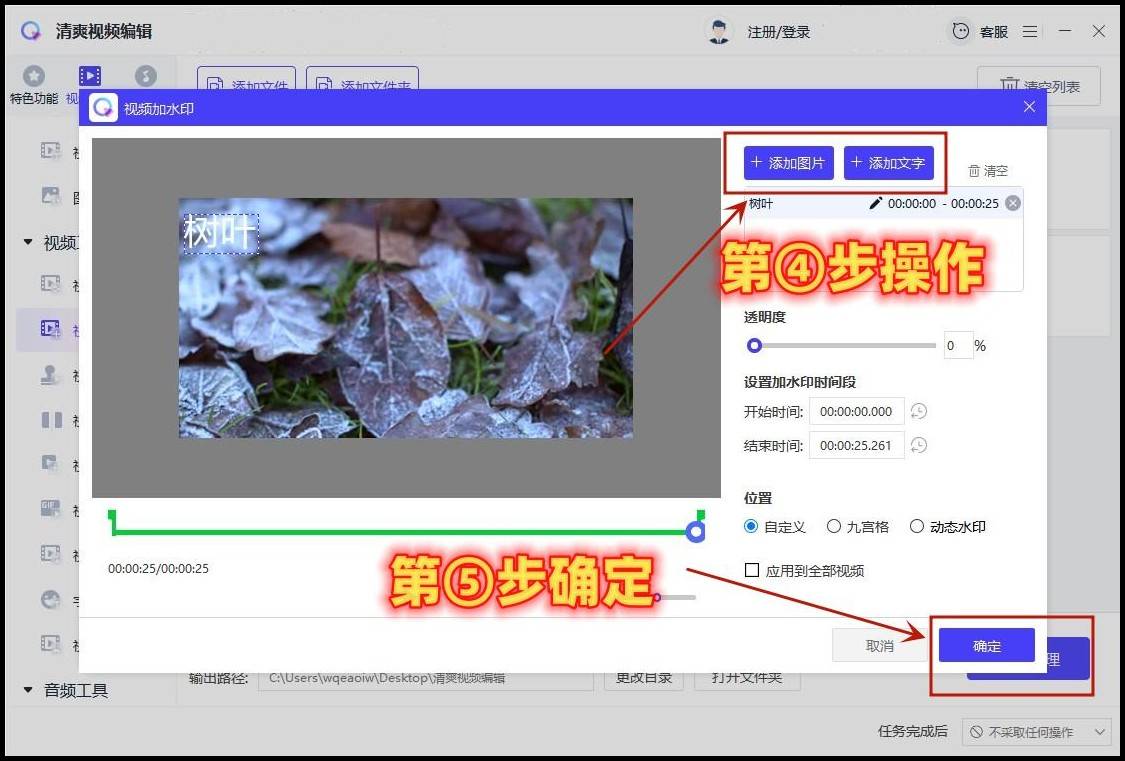The image size is (1125, 761).
Task: Select the 自定义 position radio button
Action: click(751, 526)
